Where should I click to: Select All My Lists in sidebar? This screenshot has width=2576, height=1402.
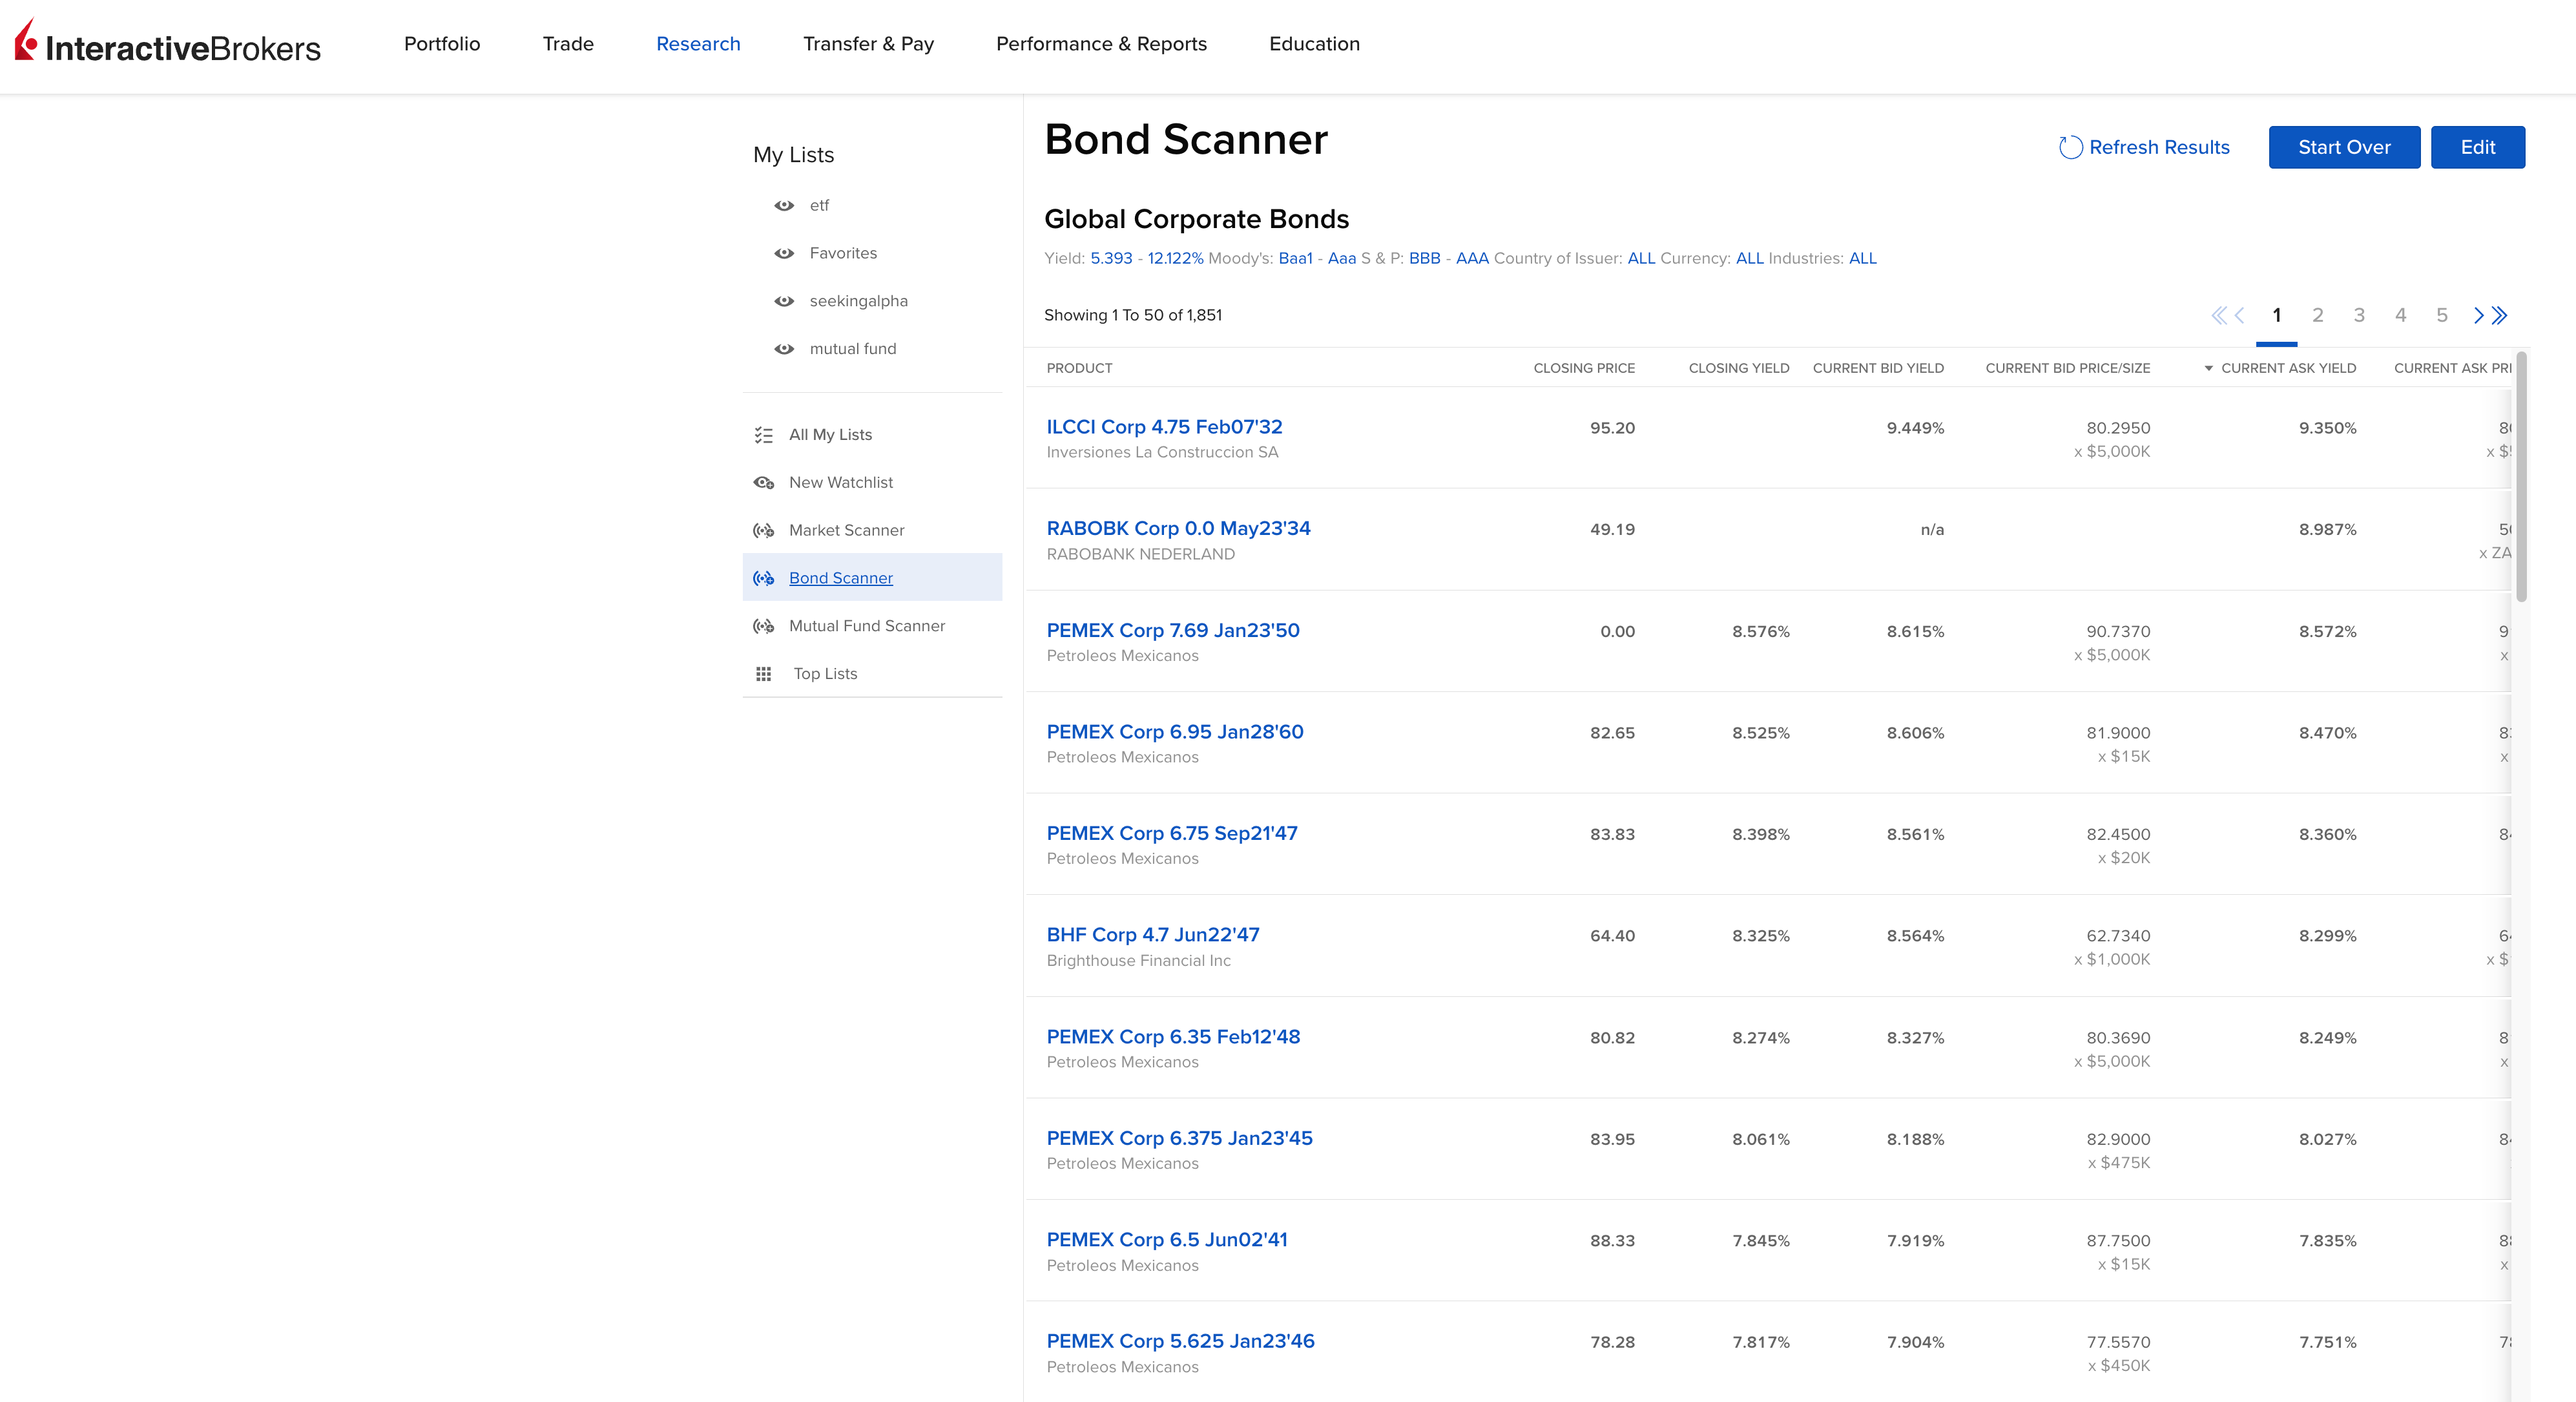pyautogui.click(x=830, y=435)
